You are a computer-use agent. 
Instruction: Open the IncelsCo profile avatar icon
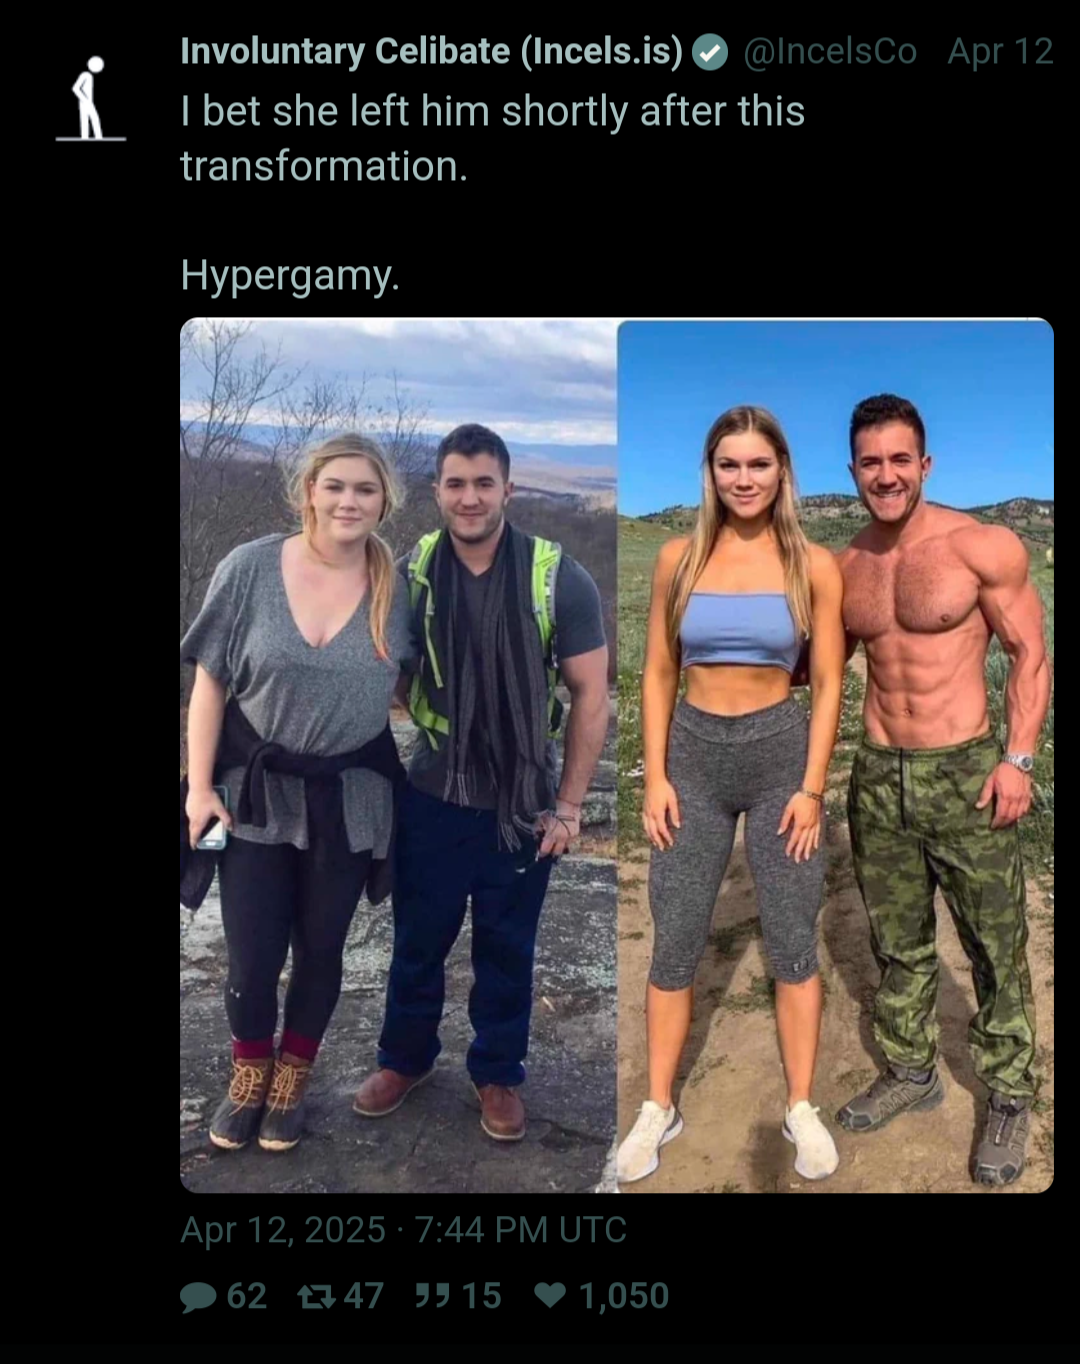point(91,98)
